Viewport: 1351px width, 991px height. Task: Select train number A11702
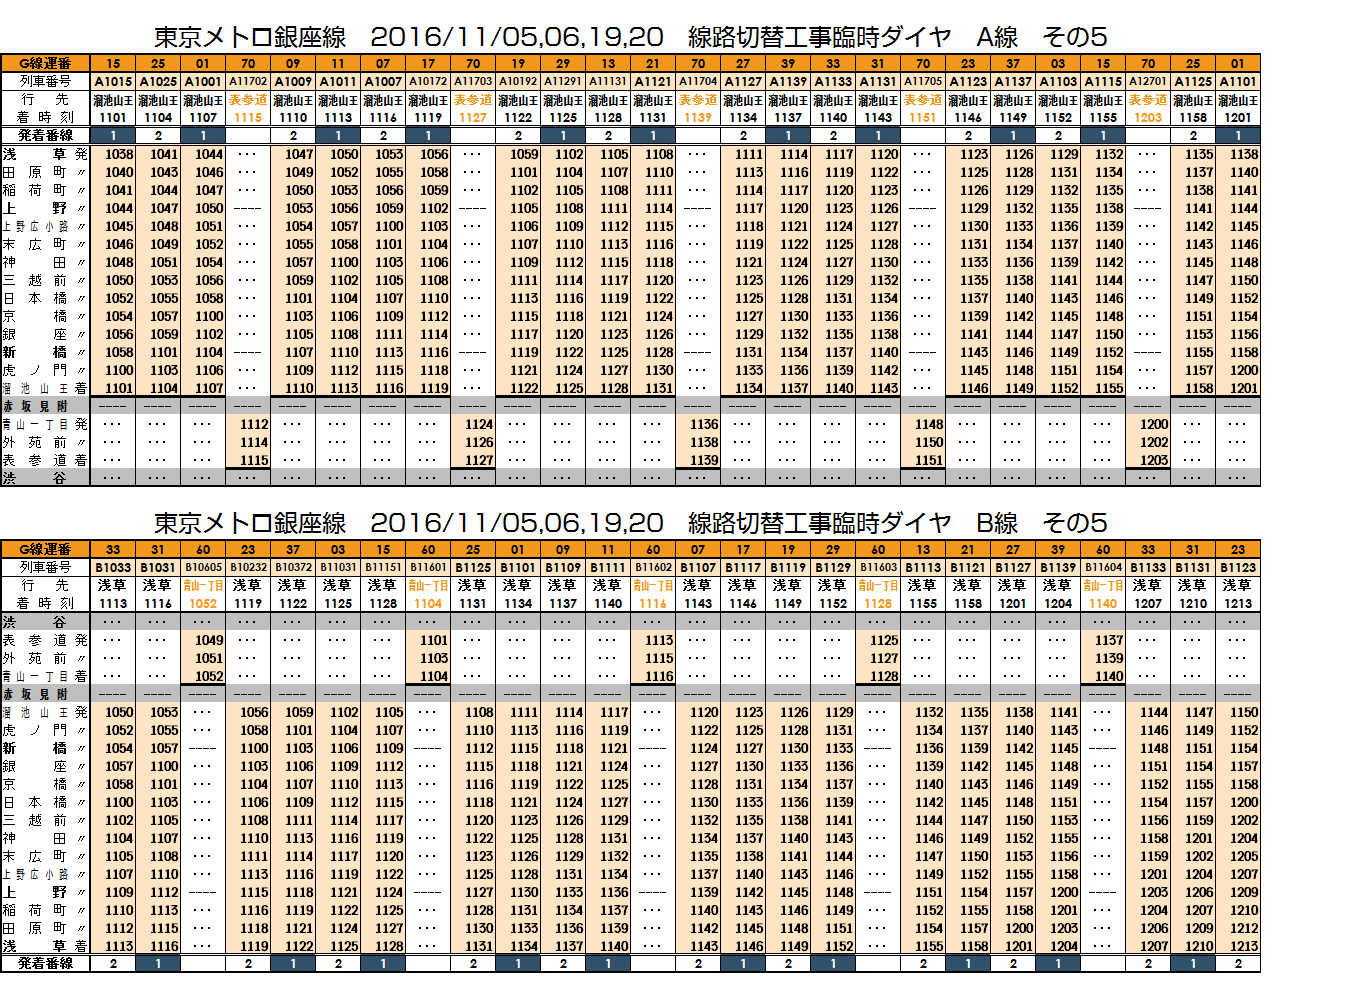point(248,81)
